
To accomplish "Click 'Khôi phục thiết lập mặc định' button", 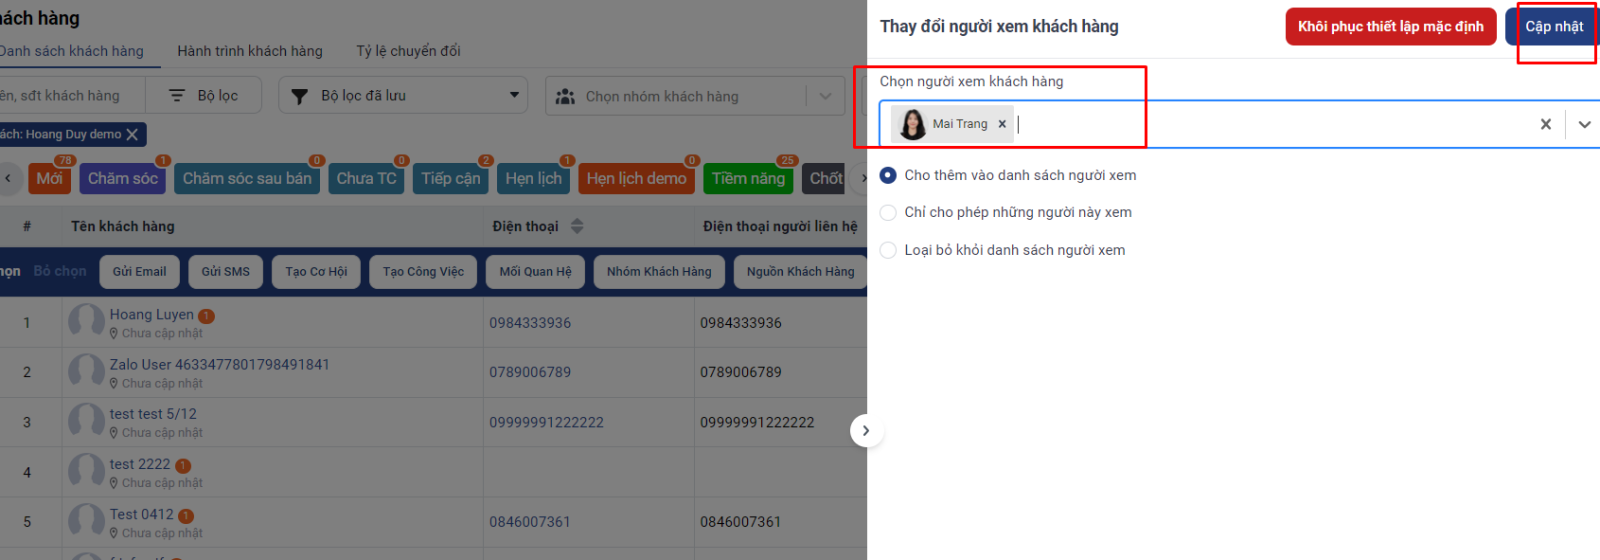I will pyautogui.click(x=1390, y=27).
